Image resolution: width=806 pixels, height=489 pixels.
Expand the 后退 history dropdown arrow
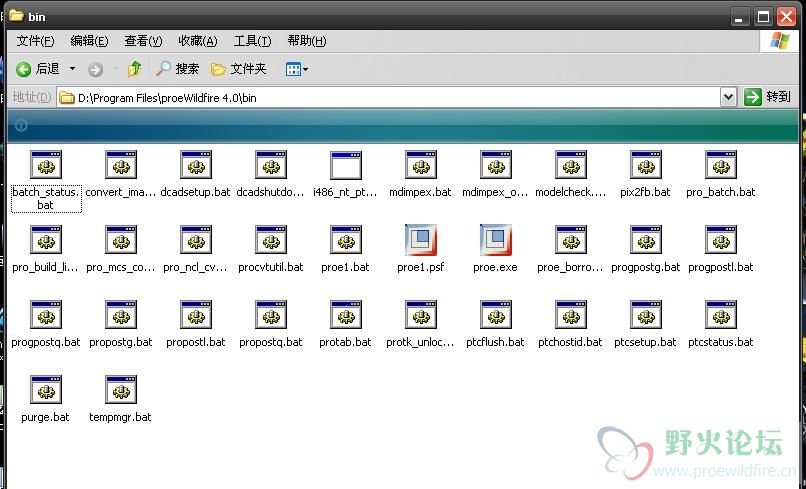(x=72, y=69)
